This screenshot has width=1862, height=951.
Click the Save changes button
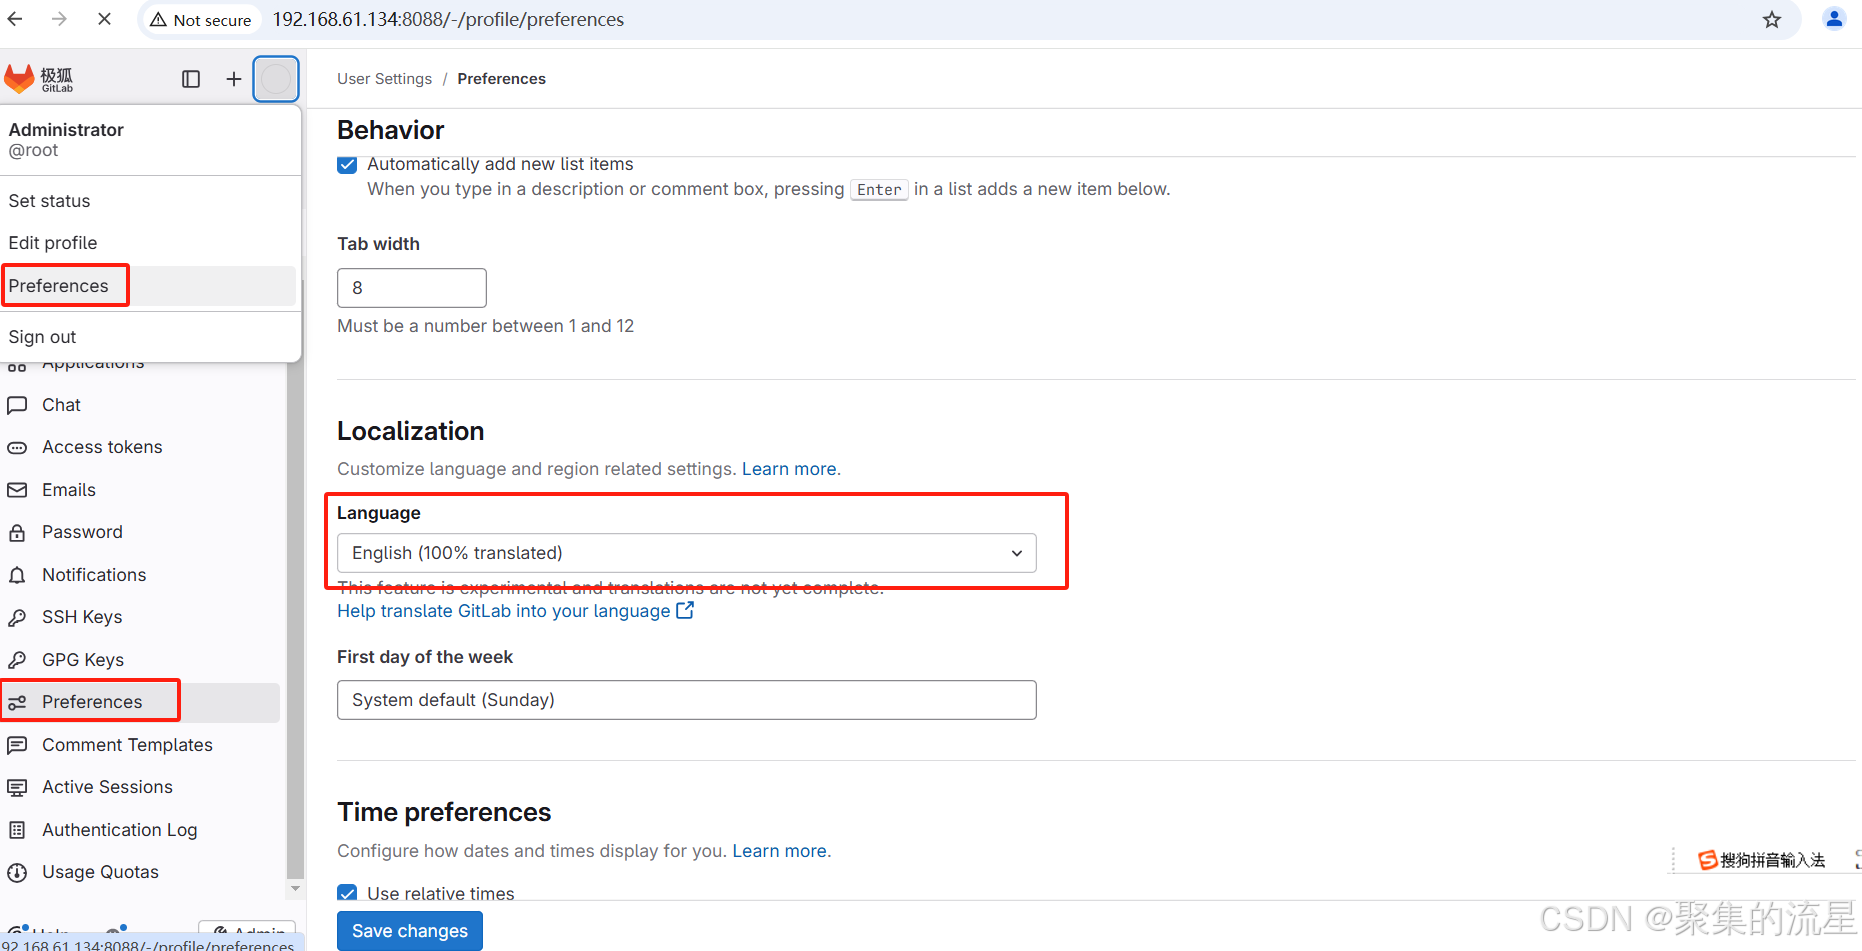[x=409, y=931]
